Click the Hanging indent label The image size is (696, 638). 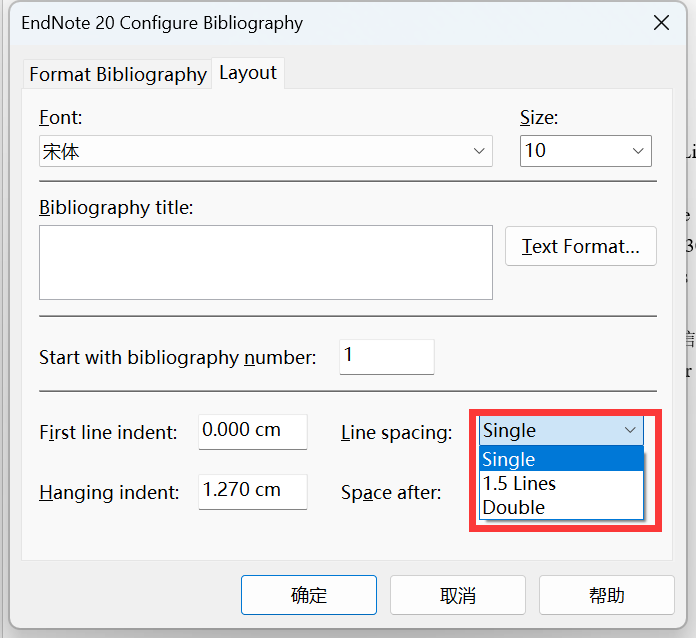tap(109, 492)
